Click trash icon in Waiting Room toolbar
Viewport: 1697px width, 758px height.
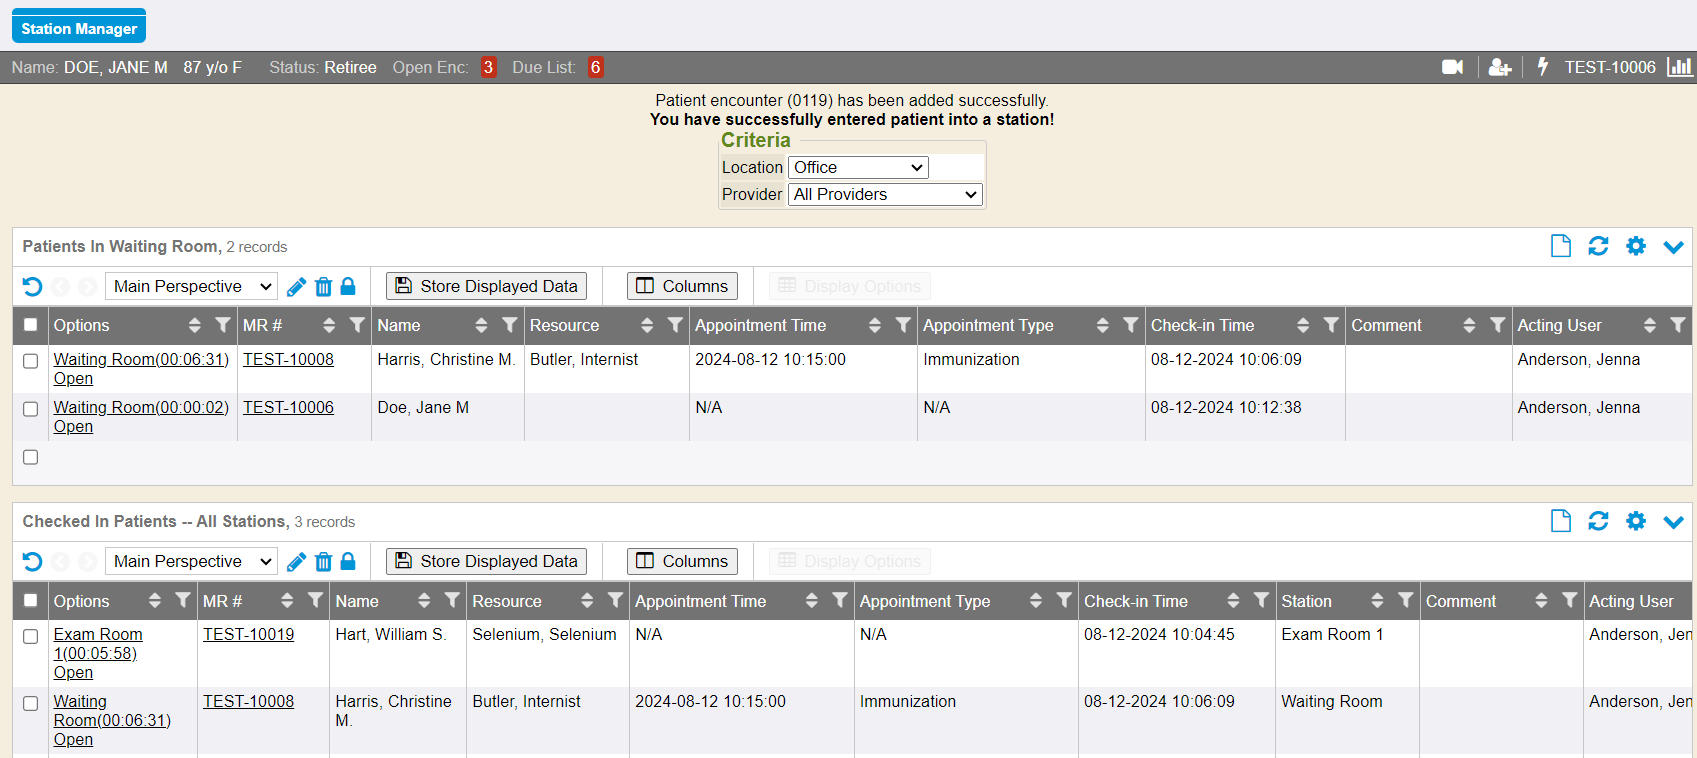coord(323,287)
